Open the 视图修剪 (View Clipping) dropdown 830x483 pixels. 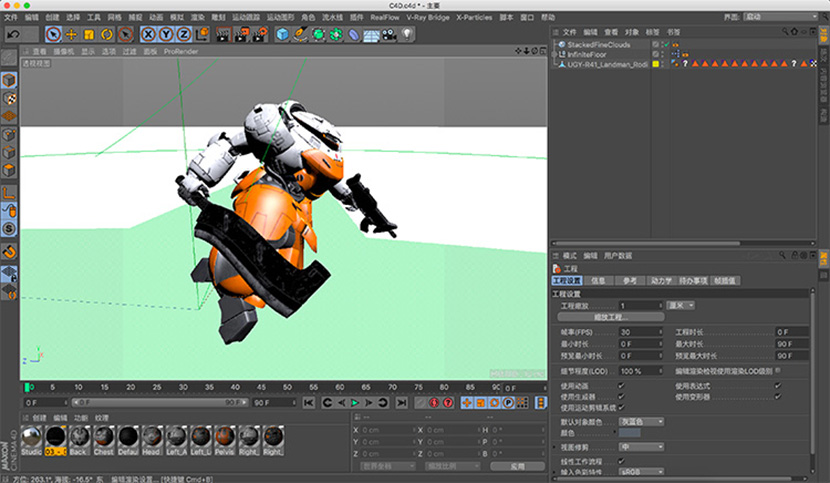tap(641, 447)
